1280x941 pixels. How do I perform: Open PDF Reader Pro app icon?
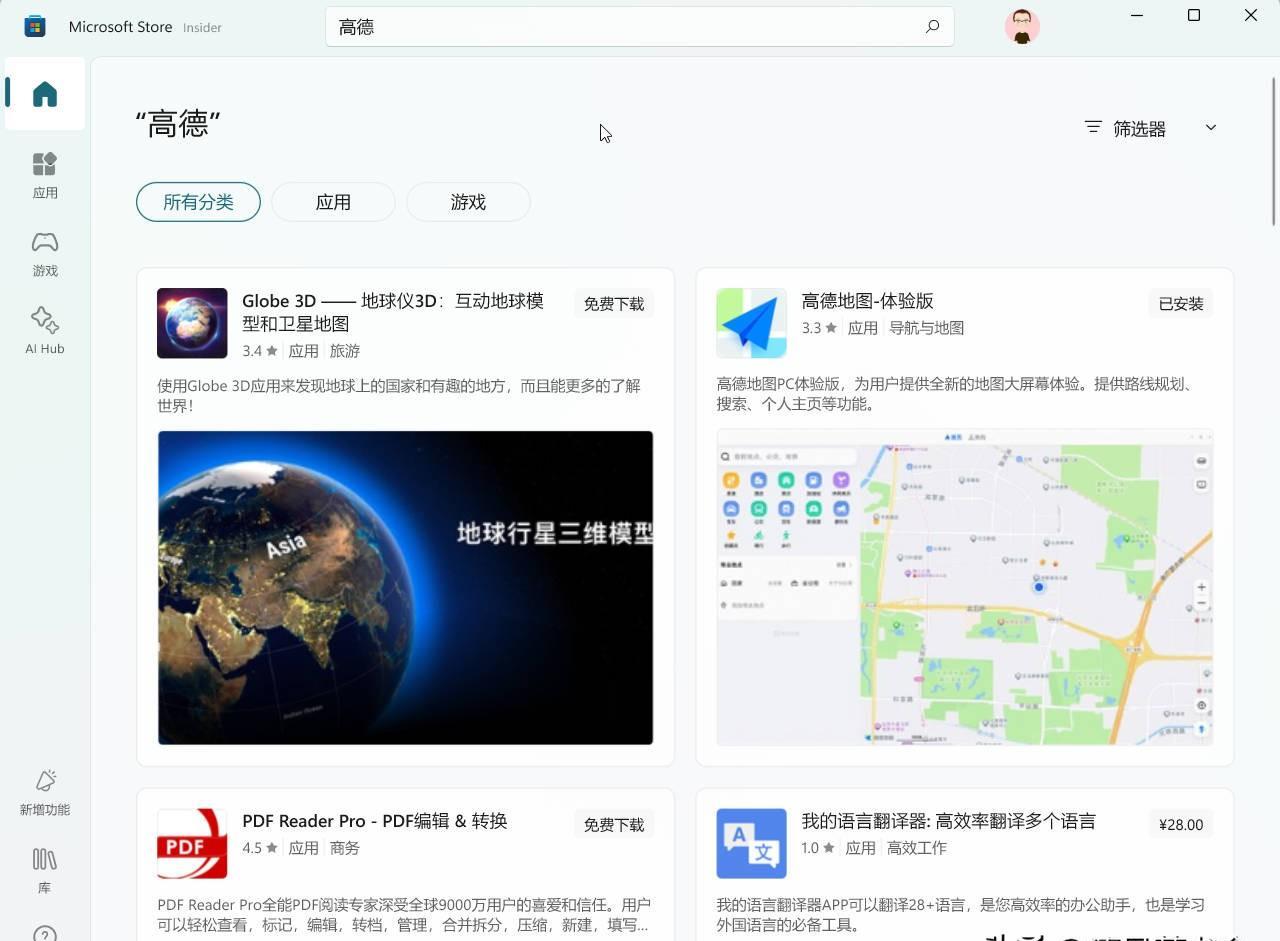click(x=192, y=843)
